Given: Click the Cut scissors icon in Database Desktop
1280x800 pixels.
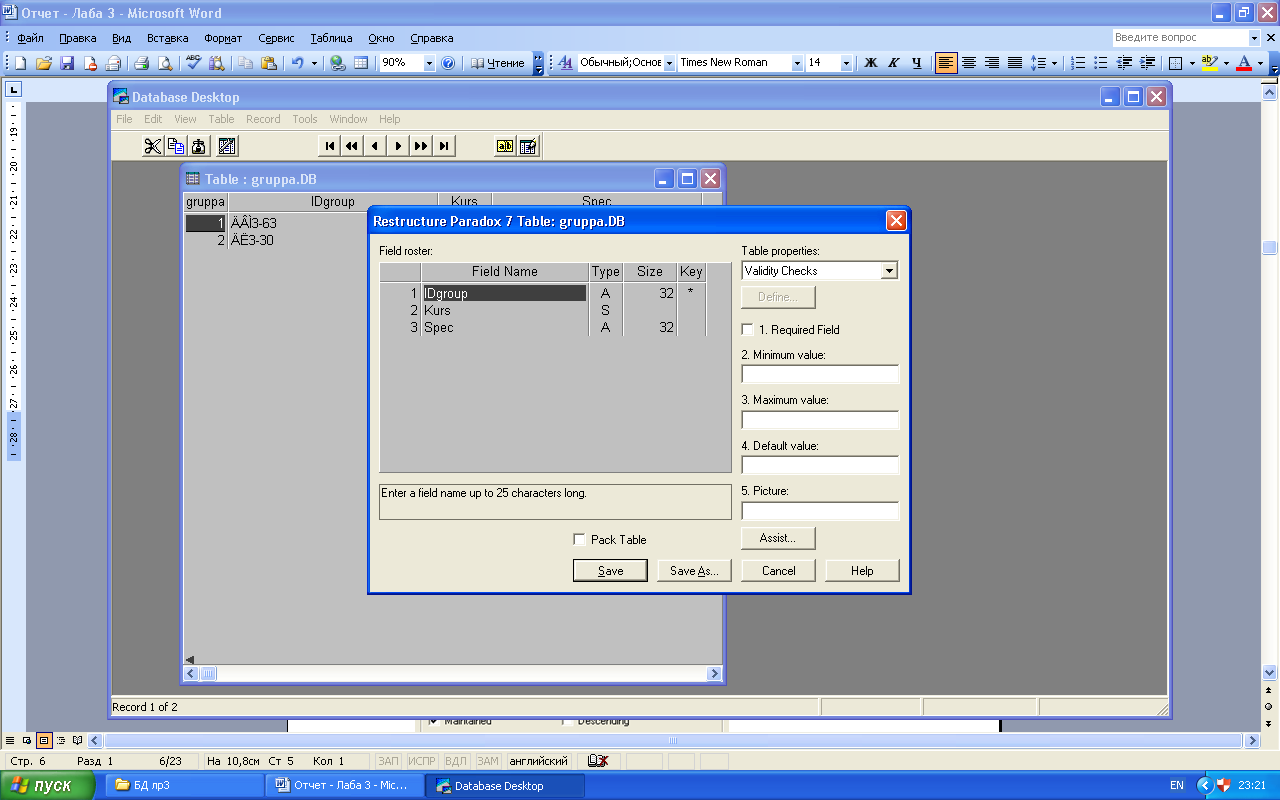Looking at the screenshot, I should click(152, 146).
